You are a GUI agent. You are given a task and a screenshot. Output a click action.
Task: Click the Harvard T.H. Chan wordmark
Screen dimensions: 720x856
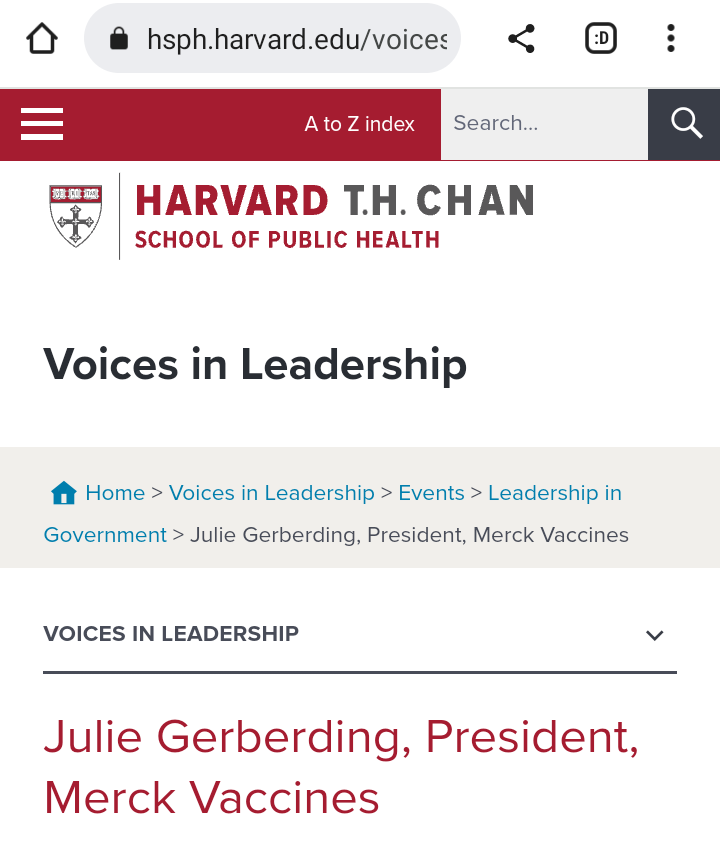(334, 215)
